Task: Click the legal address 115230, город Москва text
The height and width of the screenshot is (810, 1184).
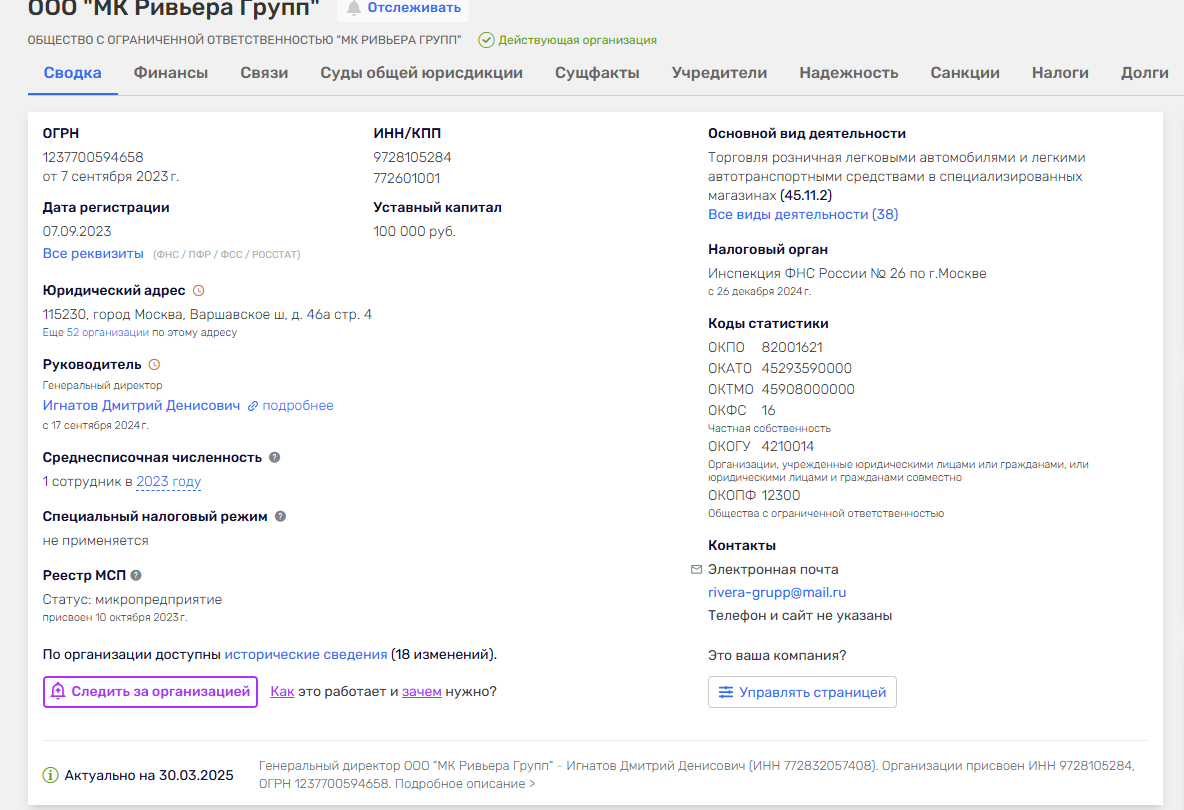Action: coord(207,314)
